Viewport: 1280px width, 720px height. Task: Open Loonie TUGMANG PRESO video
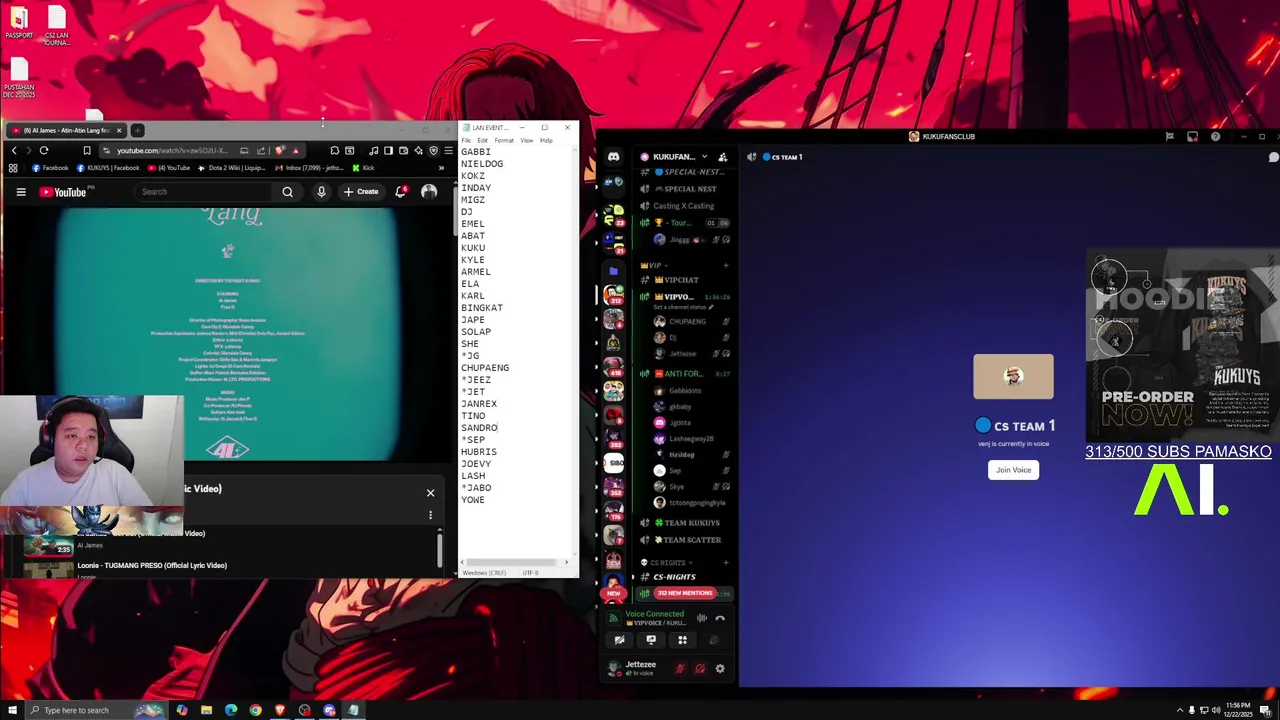coord(152,565)
